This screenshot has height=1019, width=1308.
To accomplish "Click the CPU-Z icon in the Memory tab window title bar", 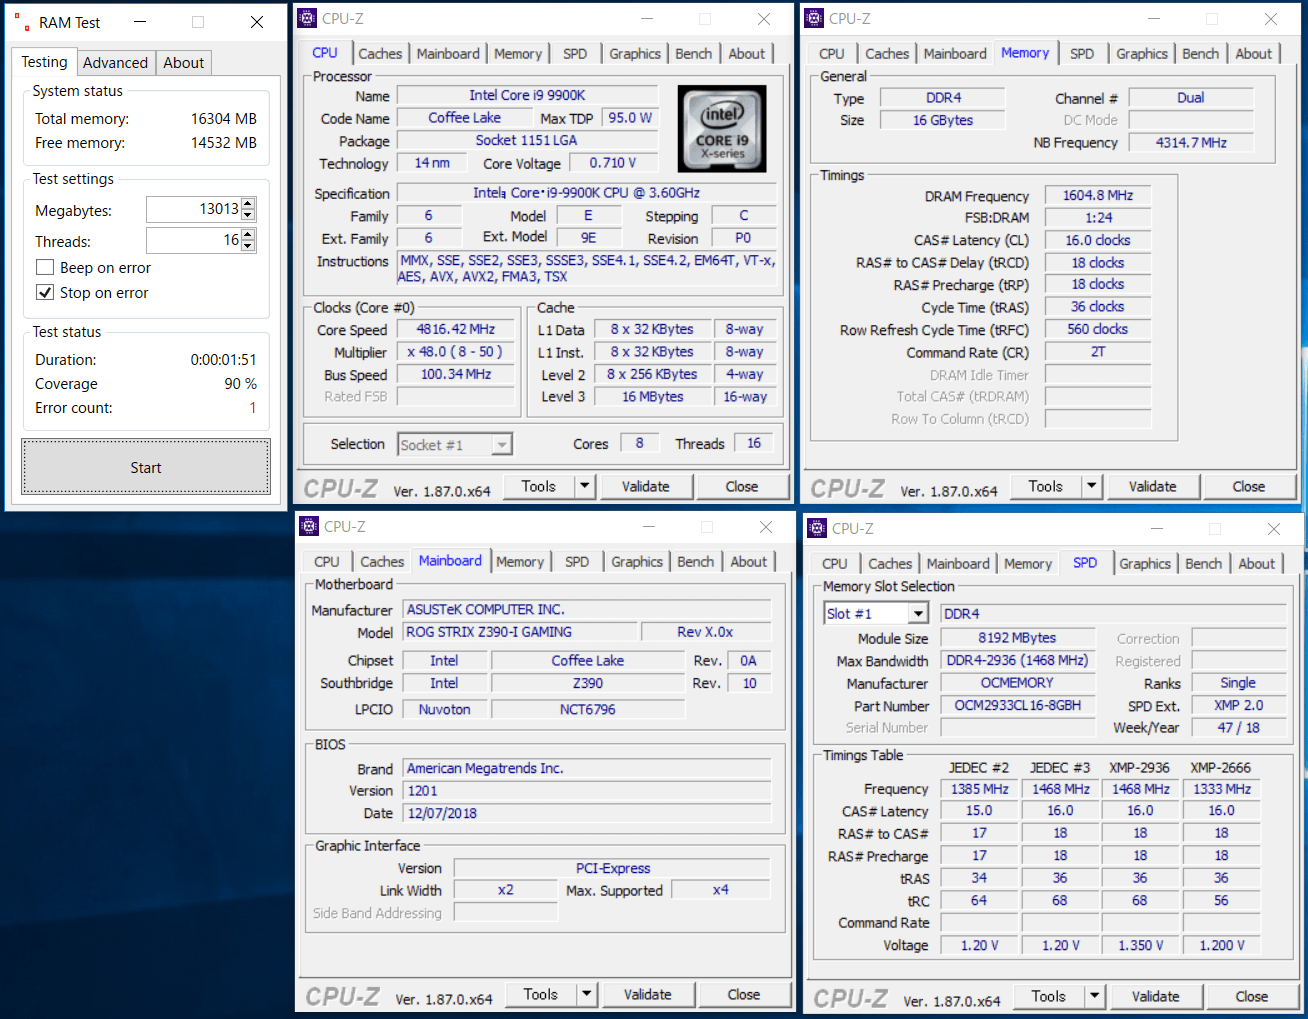I will coord(815,18).
